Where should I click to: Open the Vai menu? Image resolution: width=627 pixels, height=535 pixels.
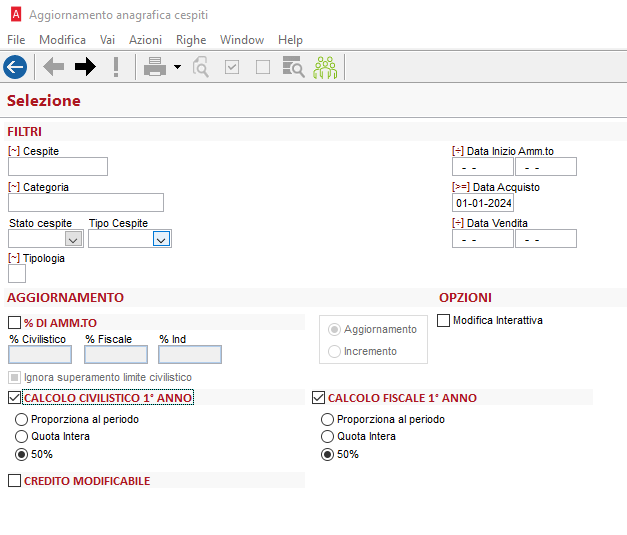[107, 40]
